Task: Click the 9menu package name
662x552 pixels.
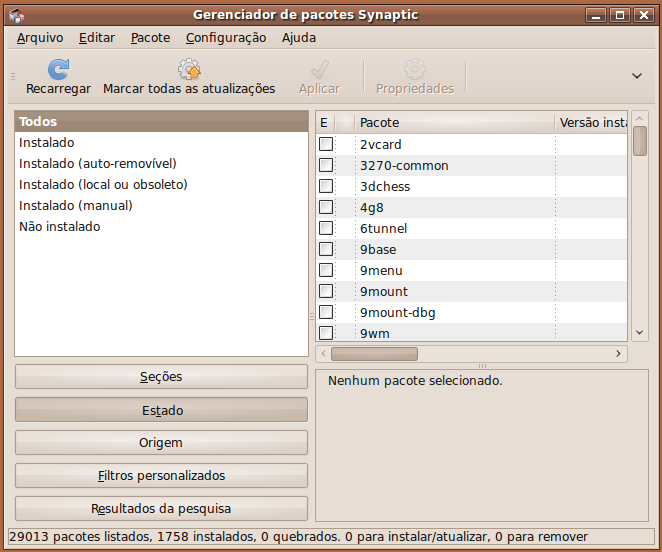Action: (381, 271)
